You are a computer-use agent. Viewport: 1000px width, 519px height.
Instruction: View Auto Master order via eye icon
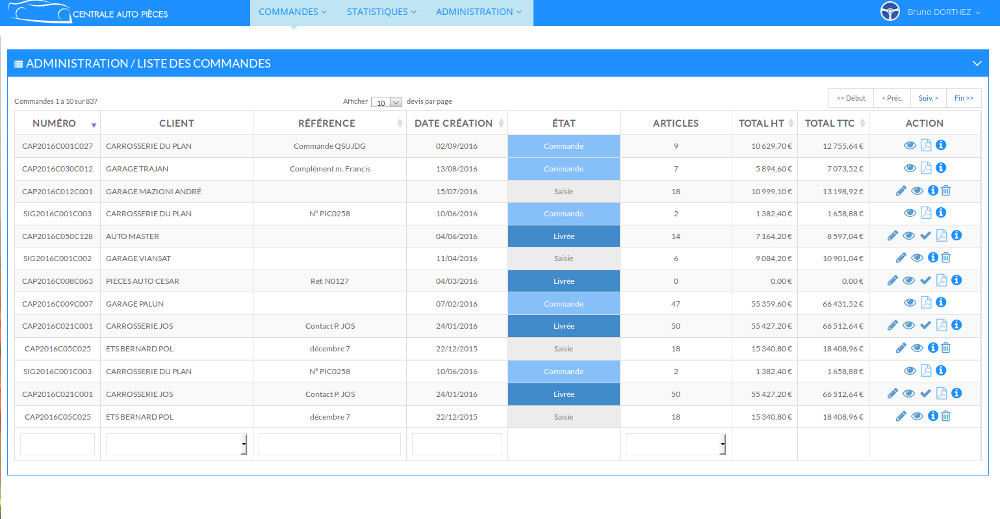tap(909, 236)
